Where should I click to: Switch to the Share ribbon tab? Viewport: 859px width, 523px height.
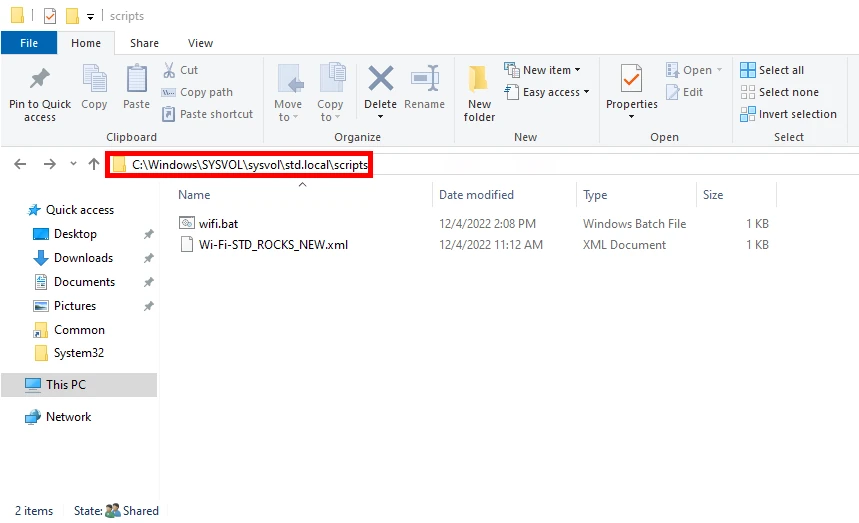coord(145,43)
